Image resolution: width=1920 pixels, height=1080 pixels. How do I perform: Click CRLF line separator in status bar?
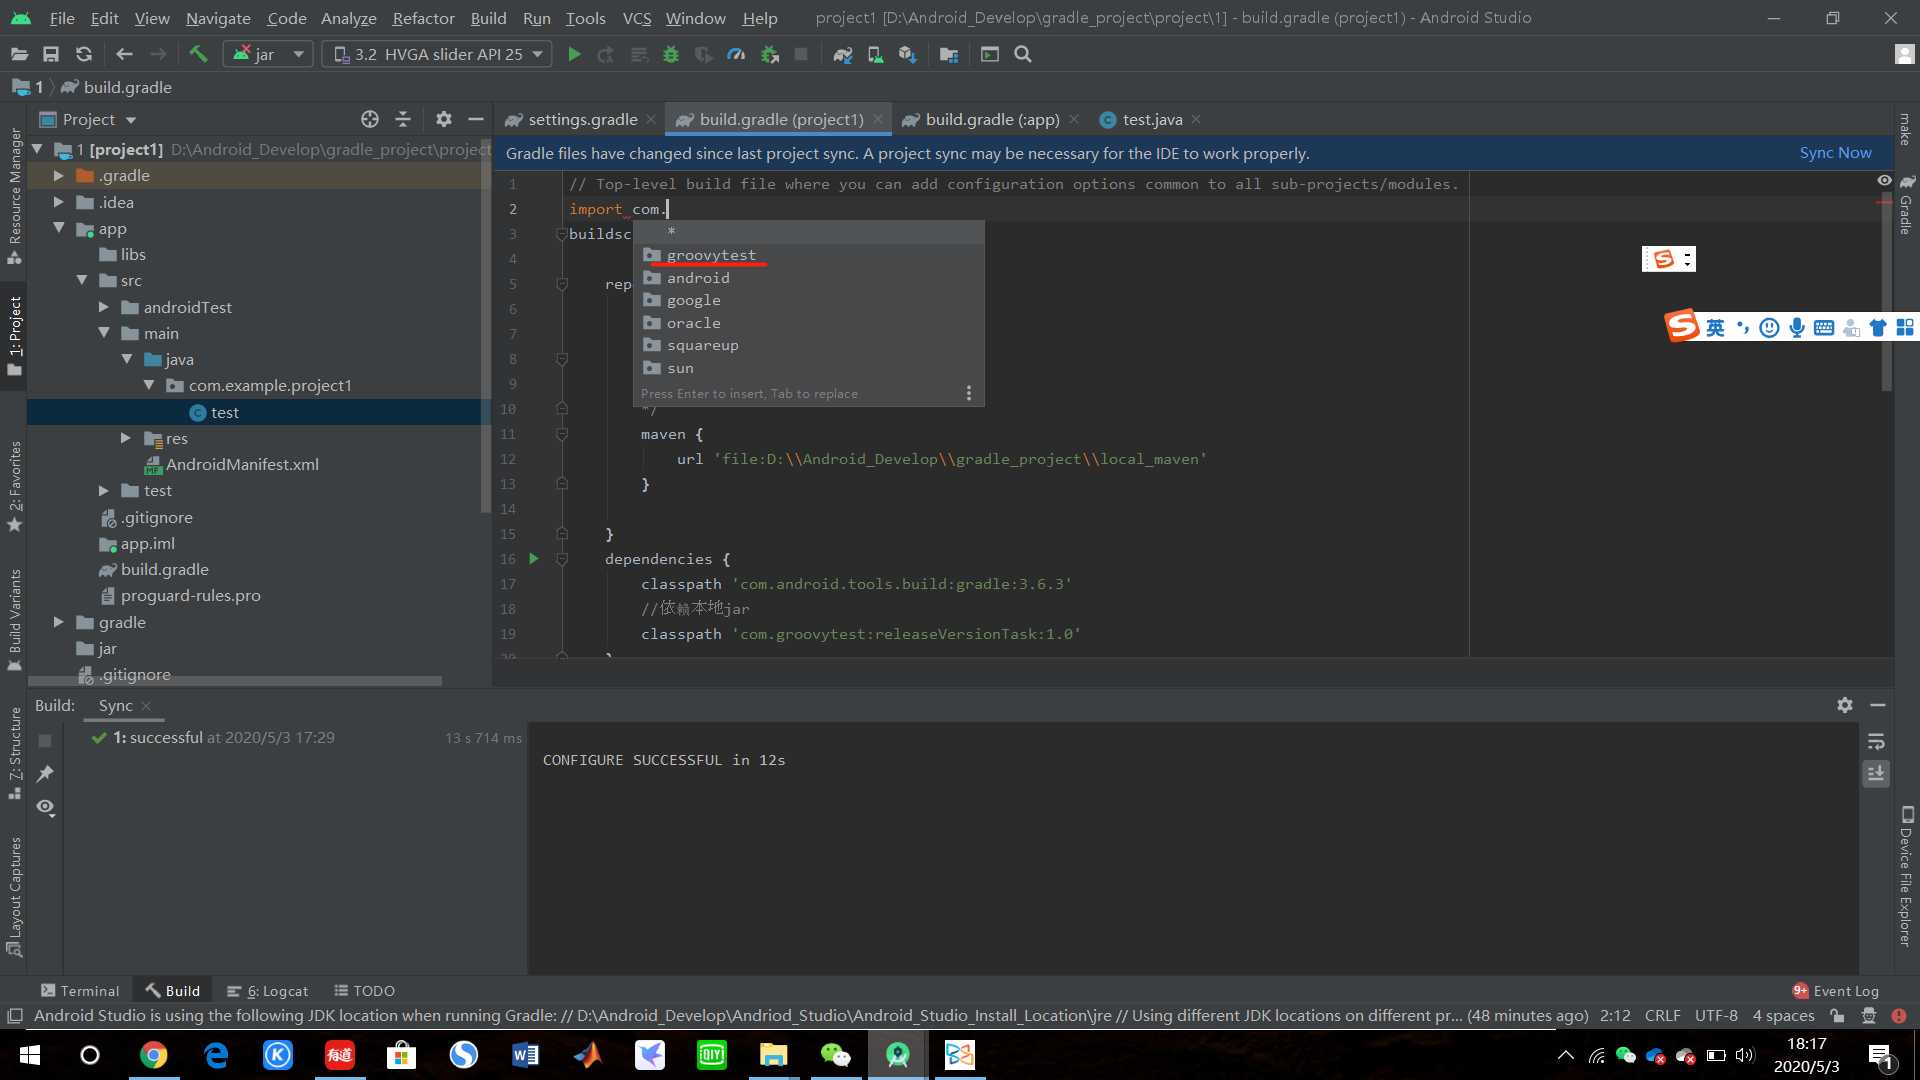(1662, 1016)
